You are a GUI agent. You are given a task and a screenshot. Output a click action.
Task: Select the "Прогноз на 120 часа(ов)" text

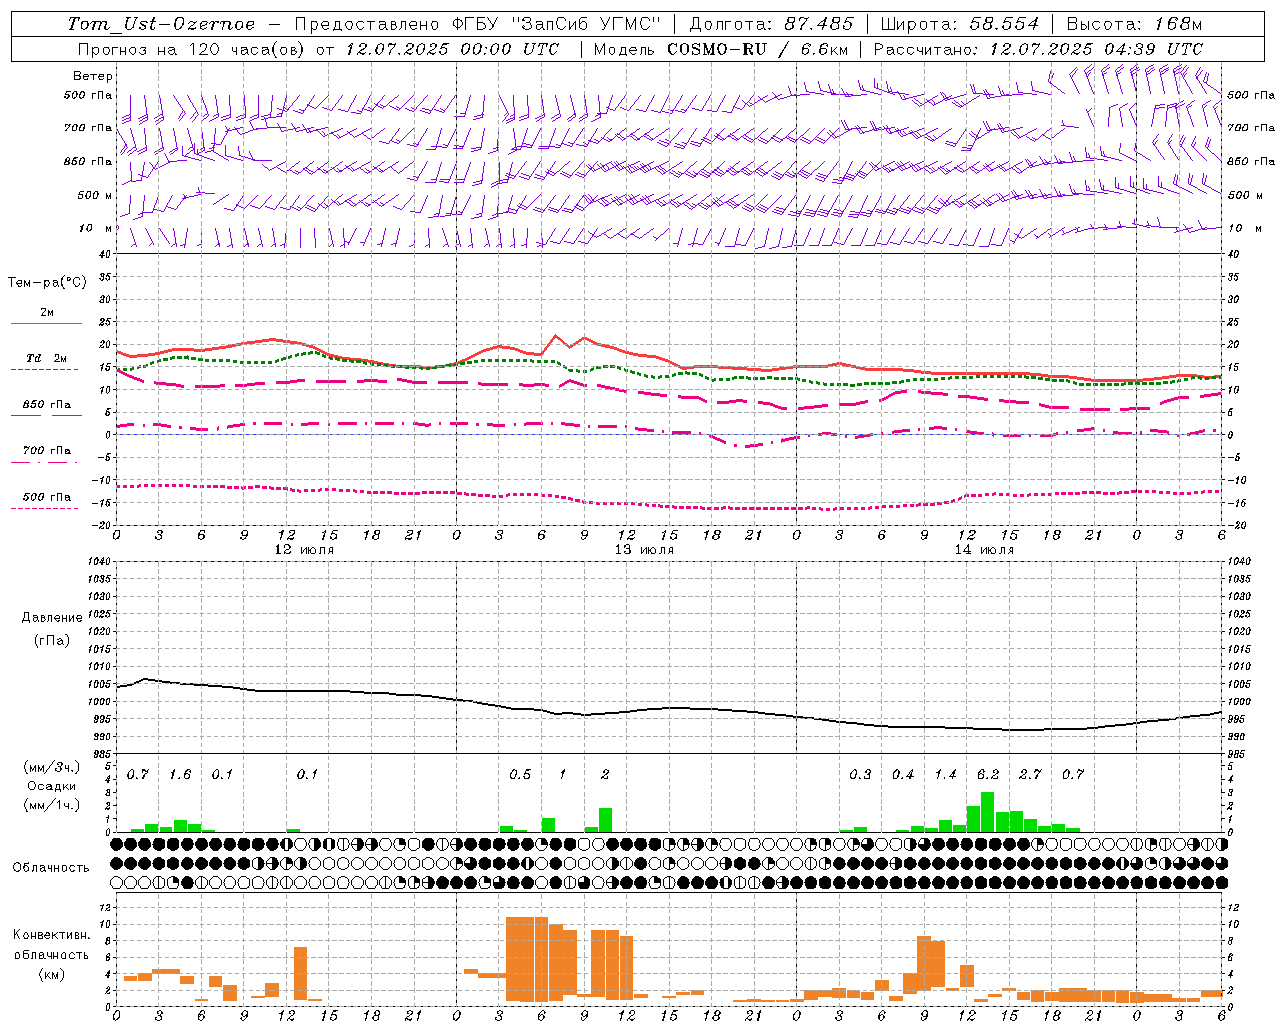tap(192, 49)
